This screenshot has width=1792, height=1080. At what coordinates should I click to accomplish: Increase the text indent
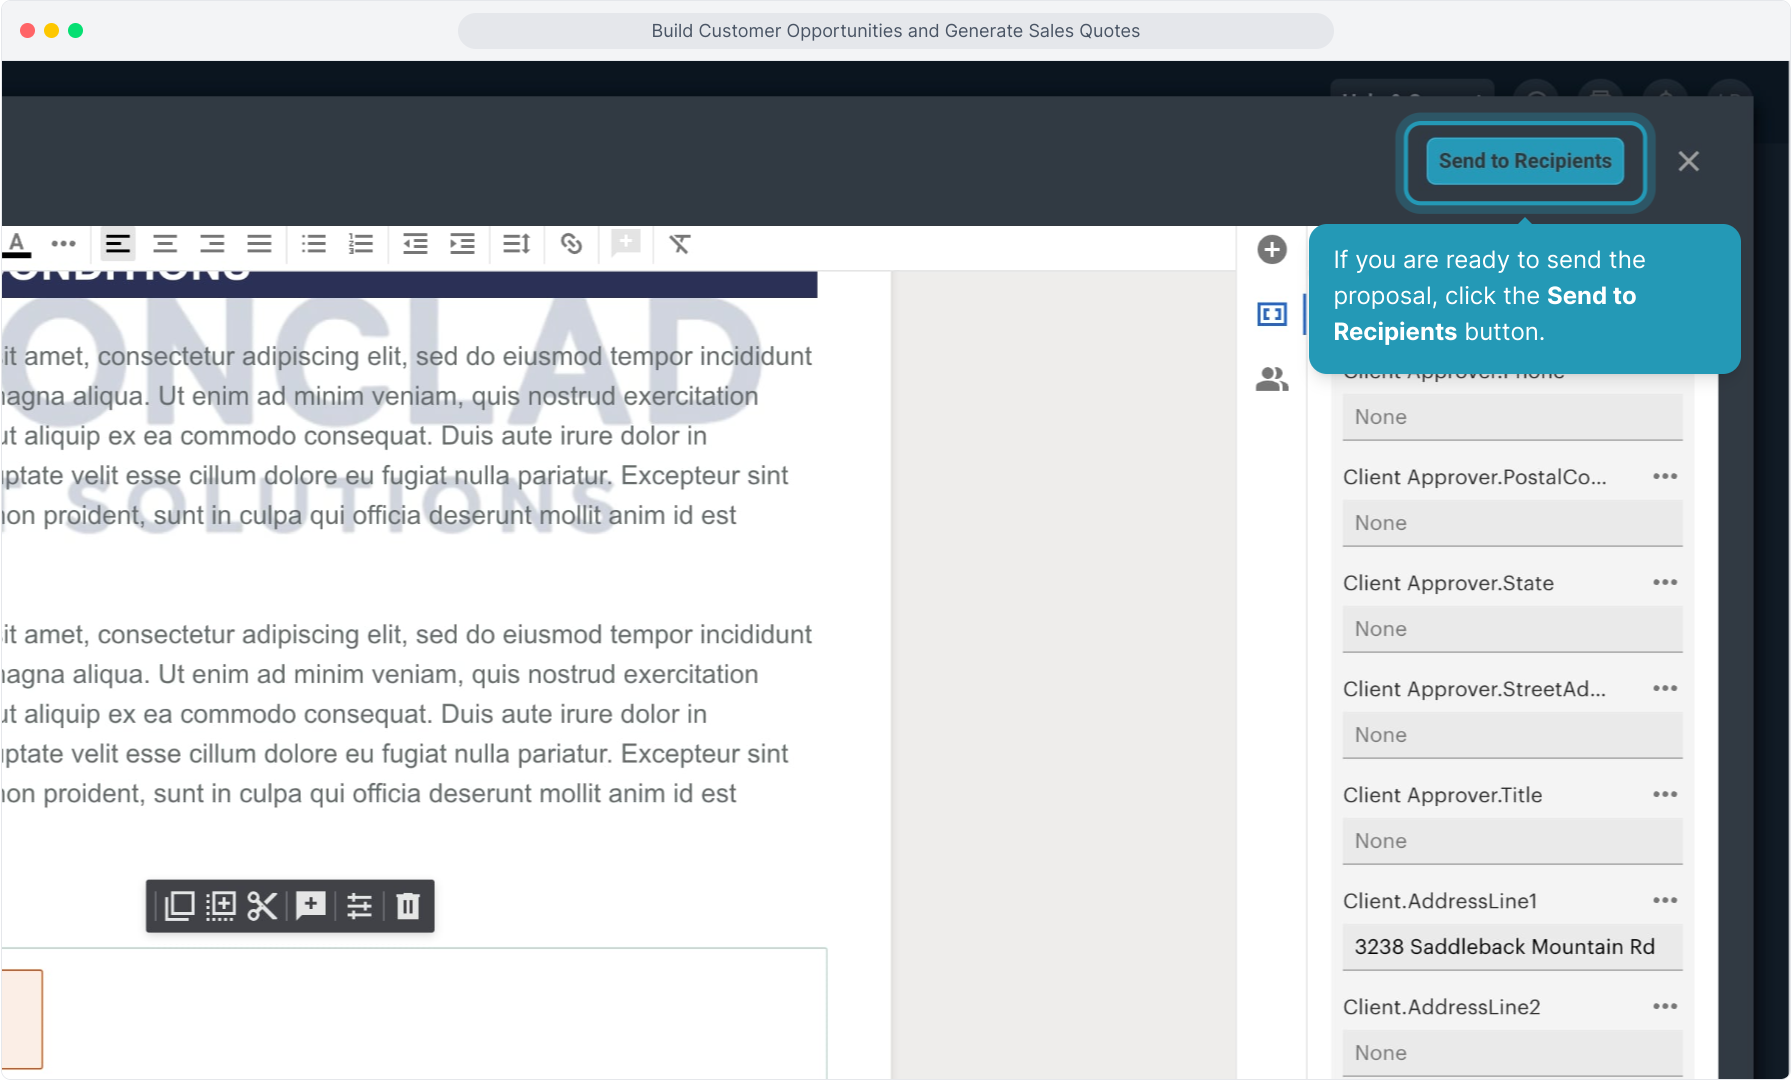[x=462, y=244]
